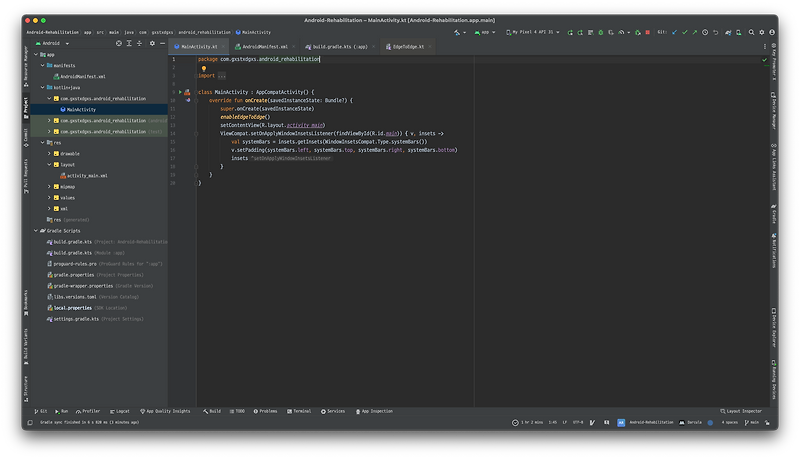Open the My Pixel 4 device dropdown

tap(535, 32)
